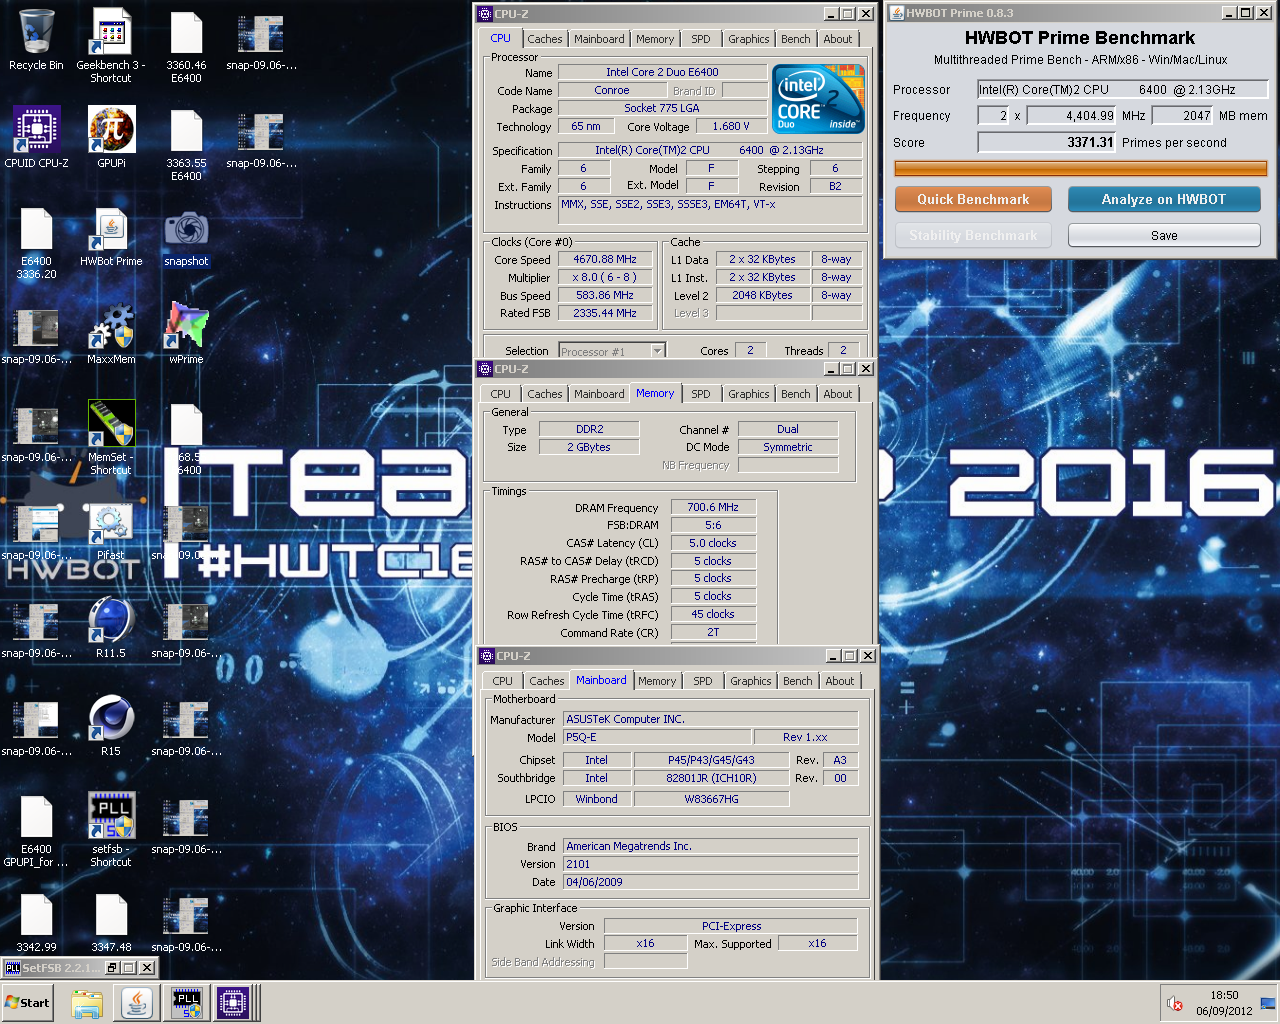Open Mainboard tab in top CPU-Z window
The height and width of the screenshot is (1024, 1280).
[599, 39]
